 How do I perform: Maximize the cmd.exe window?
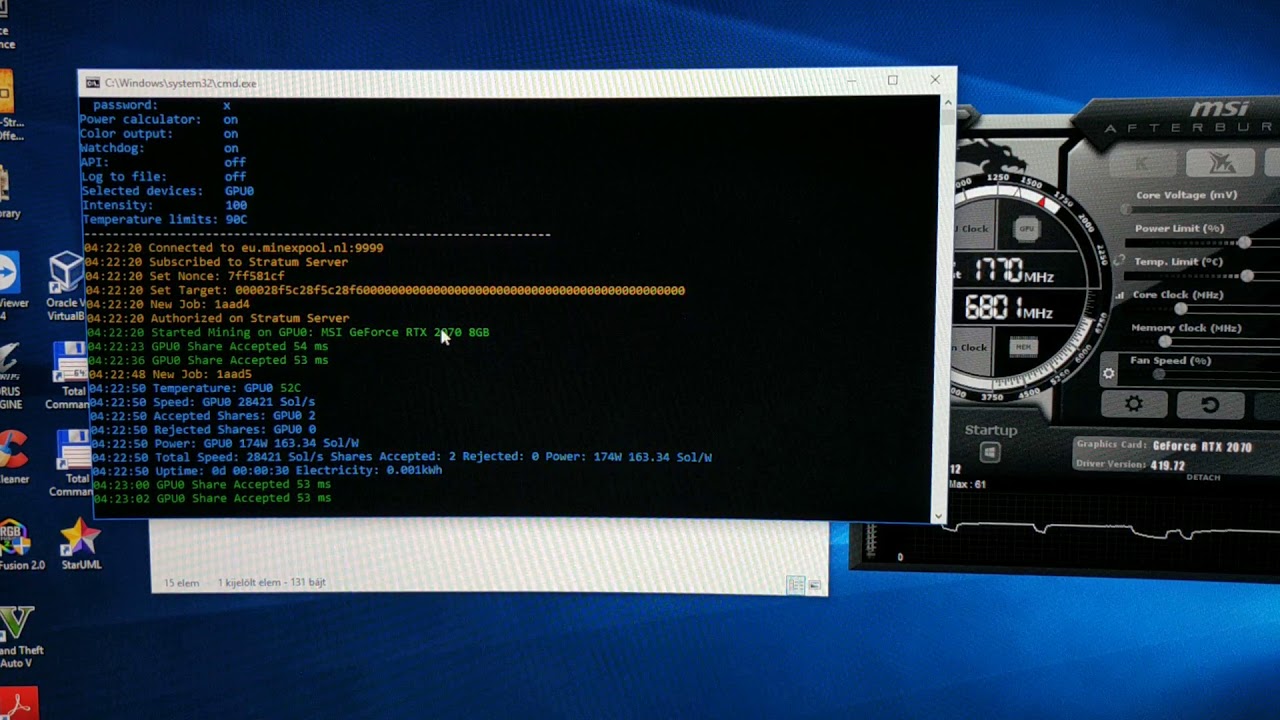[x=892, y=80]
